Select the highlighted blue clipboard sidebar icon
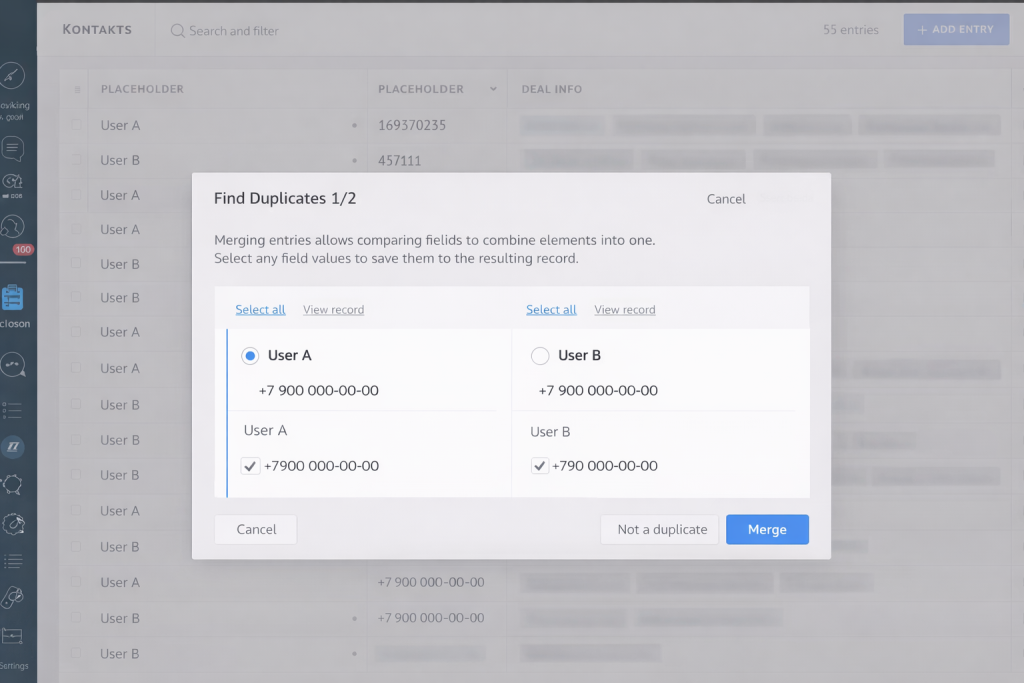Viewport: 1024px width, 683px height. pyautogui.click(x=14, y=298)
